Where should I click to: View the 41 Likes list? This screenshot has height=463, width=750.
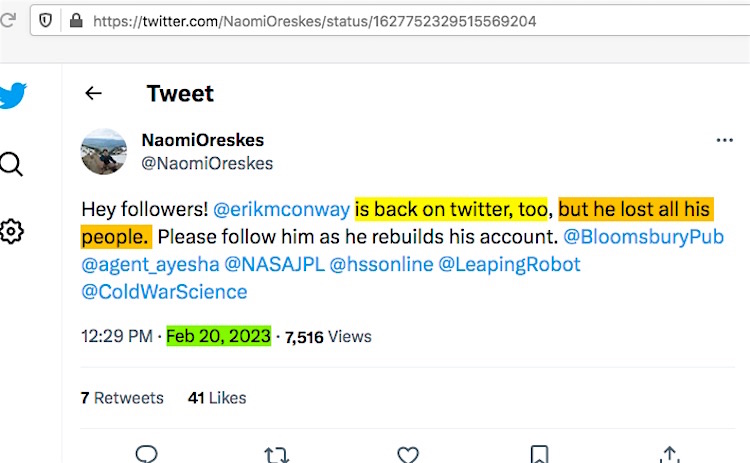click(217, 398)
